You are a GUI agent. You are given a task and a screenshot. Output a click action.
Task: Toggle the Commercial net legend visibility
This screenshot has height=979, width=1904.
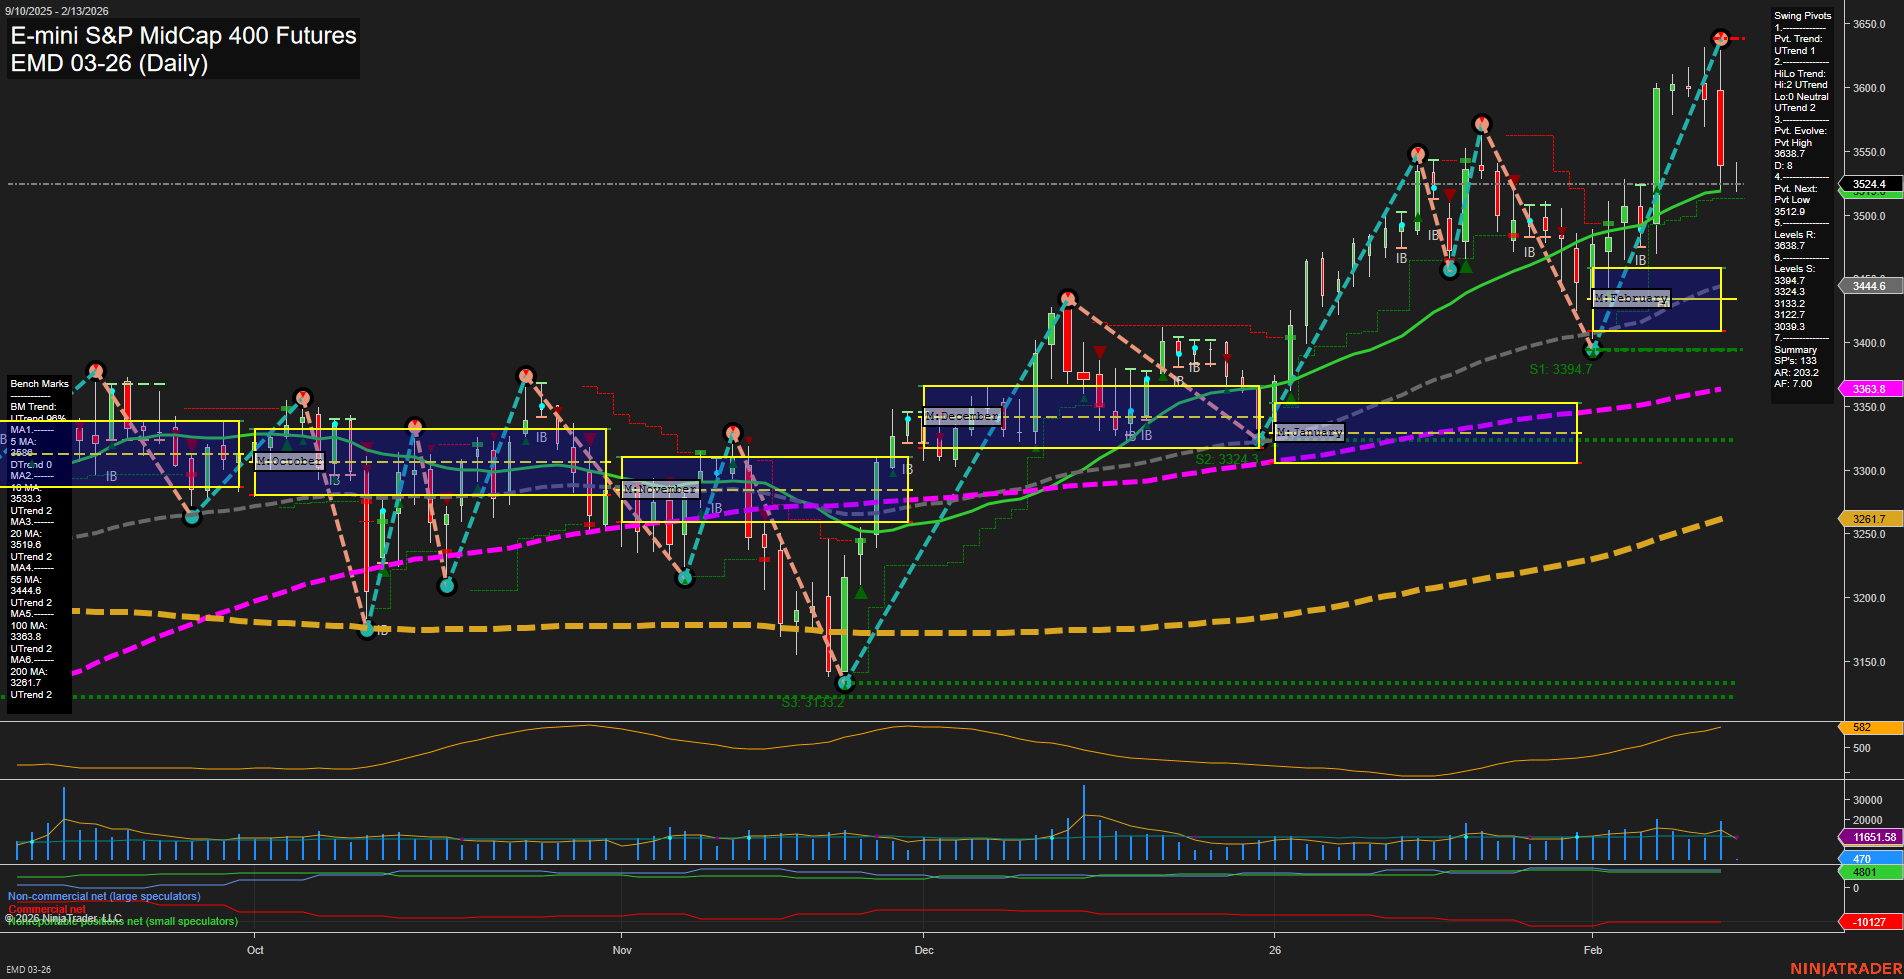pyautogui.click(x=47, y=908)
